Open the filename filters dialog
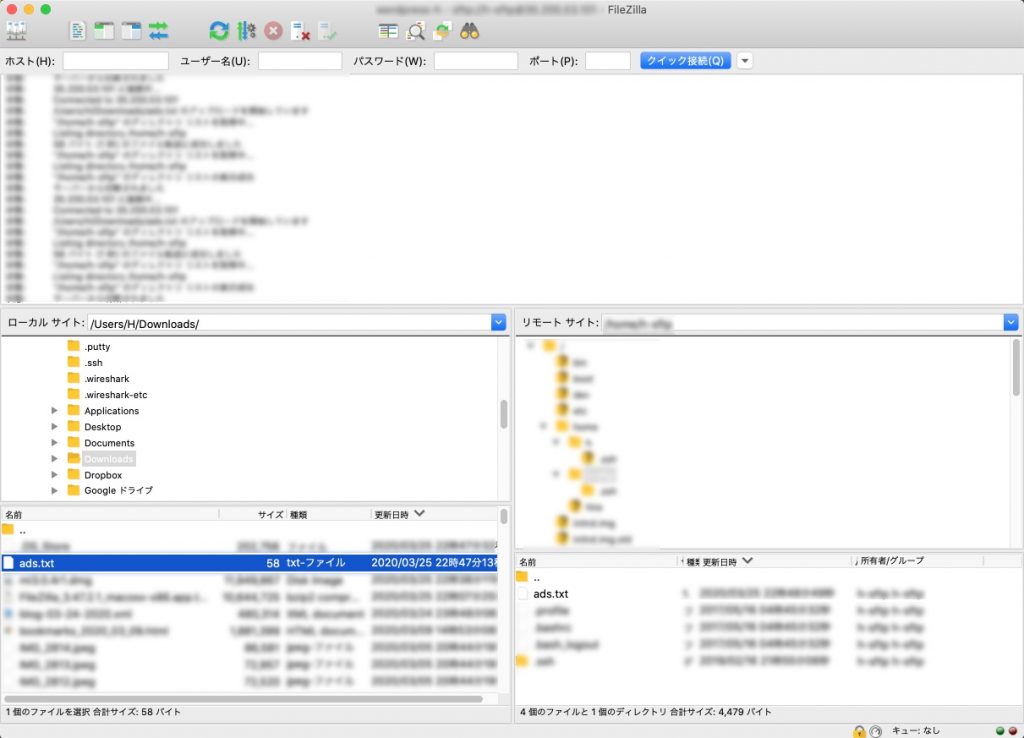 [x=387, y=30]
